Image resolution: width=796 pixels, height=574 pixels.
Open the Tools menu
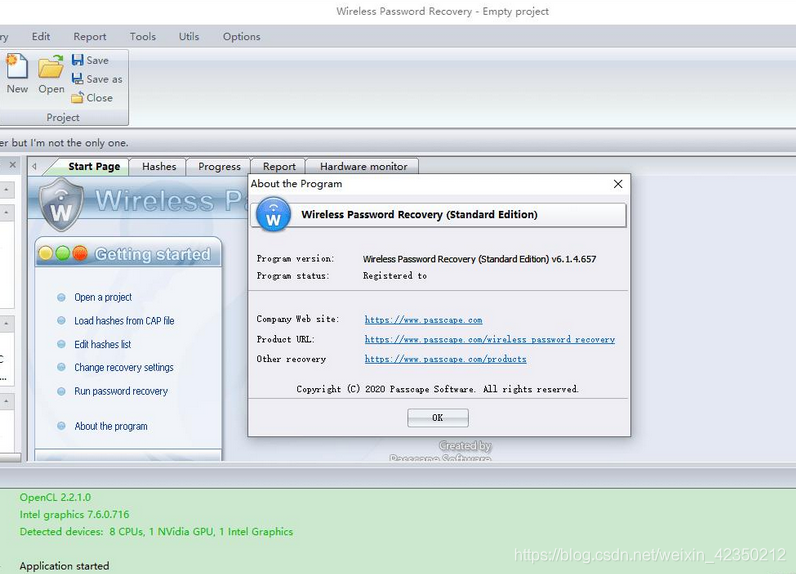pyautogui.click(x=143, y=37)
